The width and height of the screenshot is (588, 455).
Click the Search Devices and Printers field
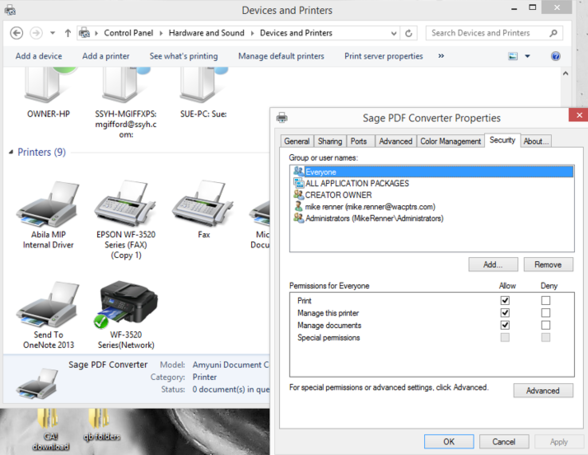494,33
